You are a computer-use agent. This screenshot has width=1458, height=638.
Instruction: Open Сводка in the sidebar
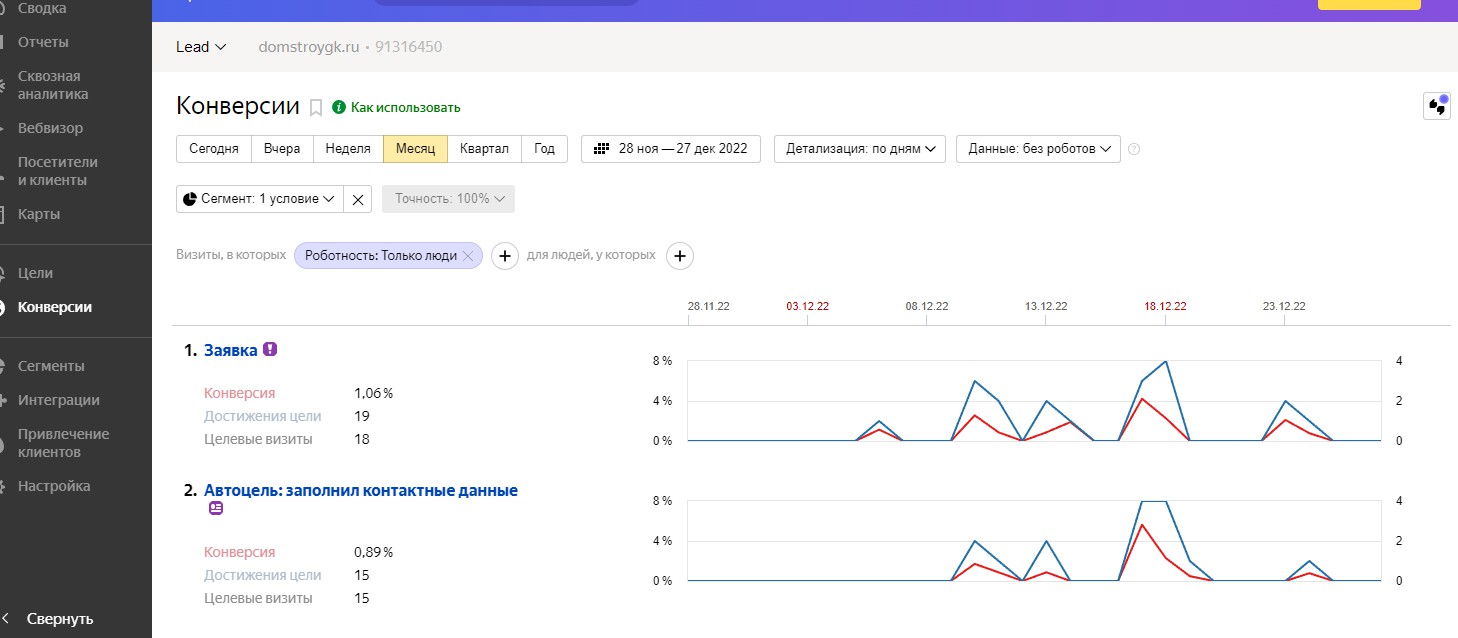coord(42,8)
